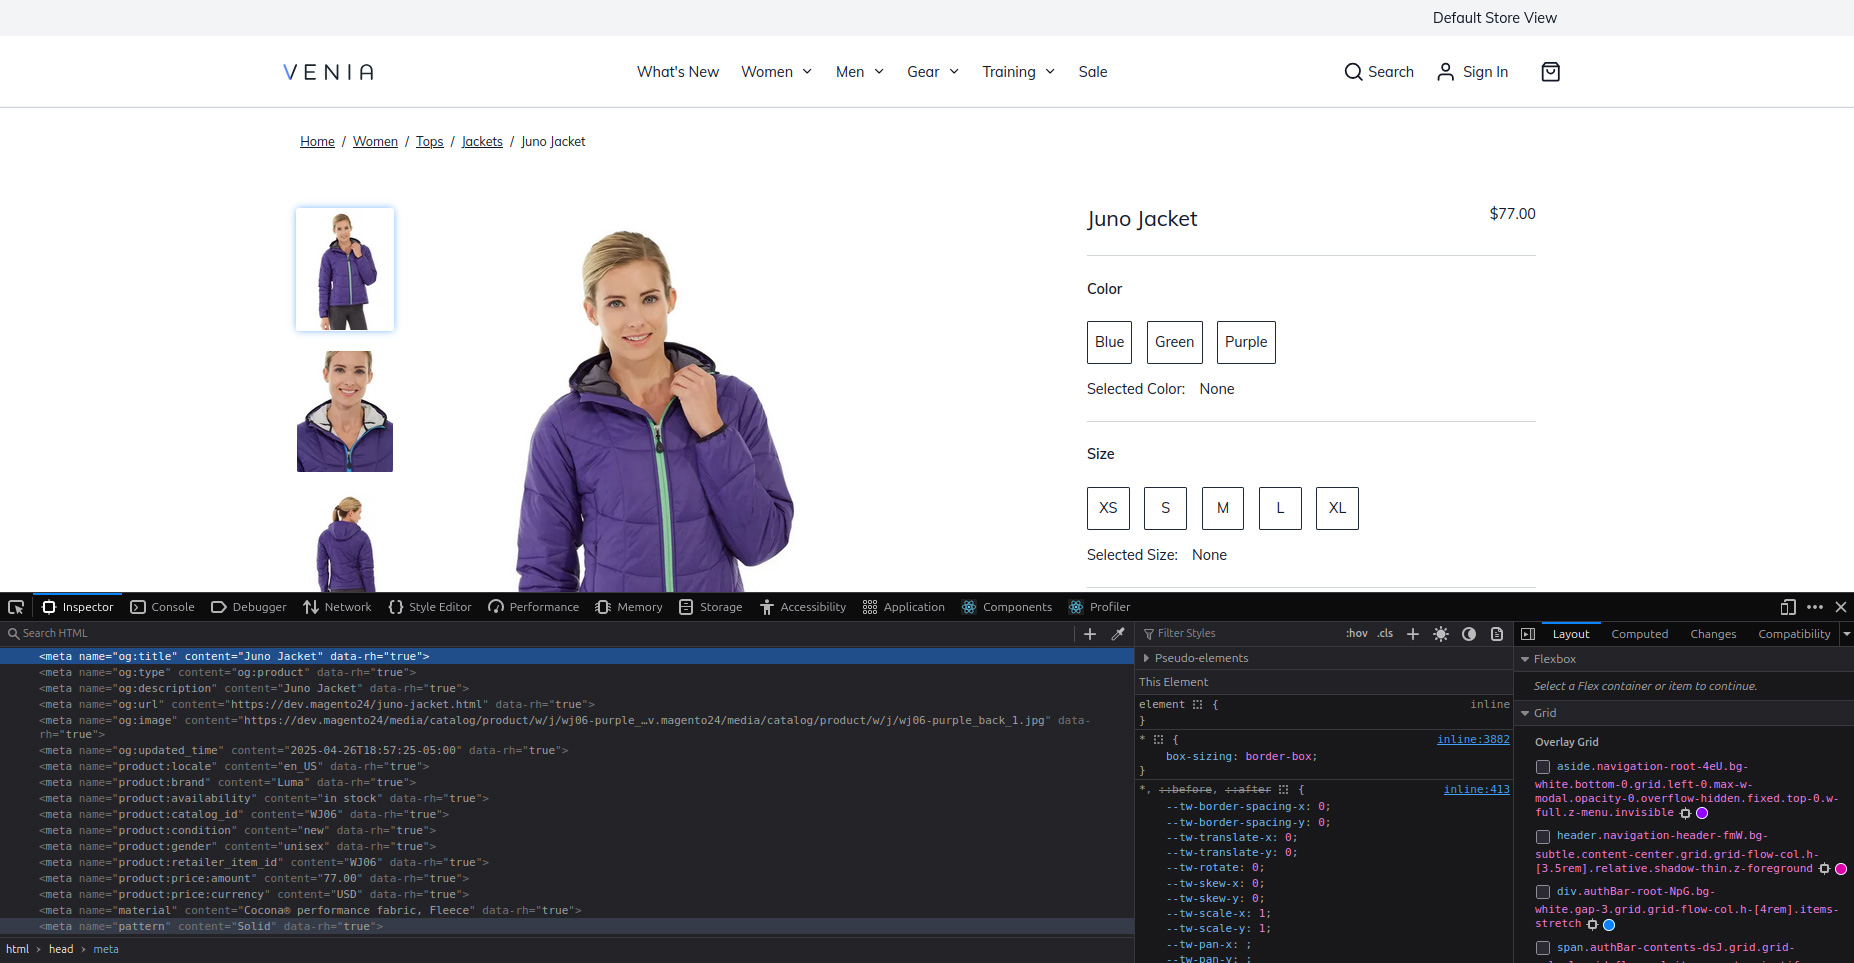The height and width of the screenshot is (963, 1854).
Task: Select second jacket thumbnail with open collar
Action: (x=345, y=411)
